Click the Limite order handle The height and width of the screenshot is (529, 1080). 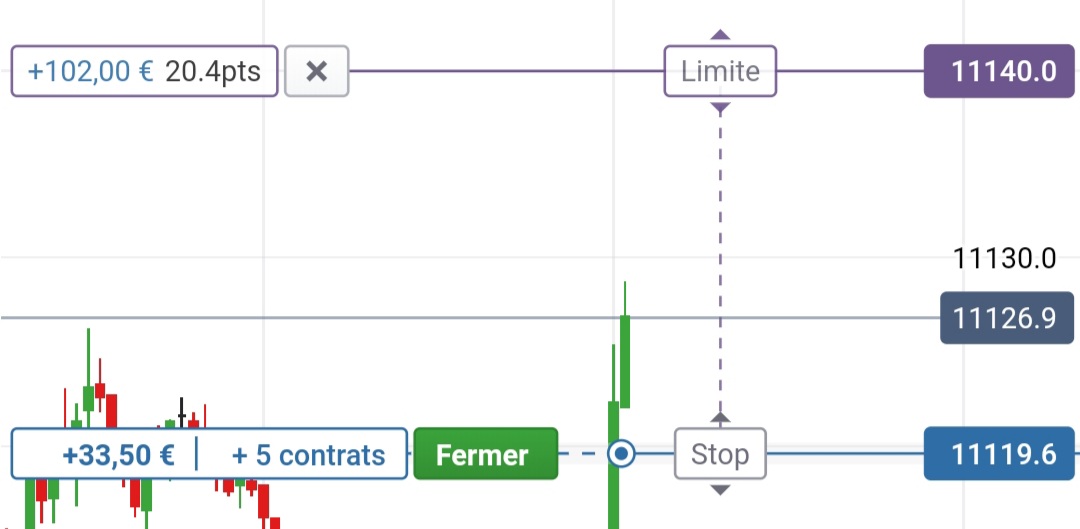(720, 72)
